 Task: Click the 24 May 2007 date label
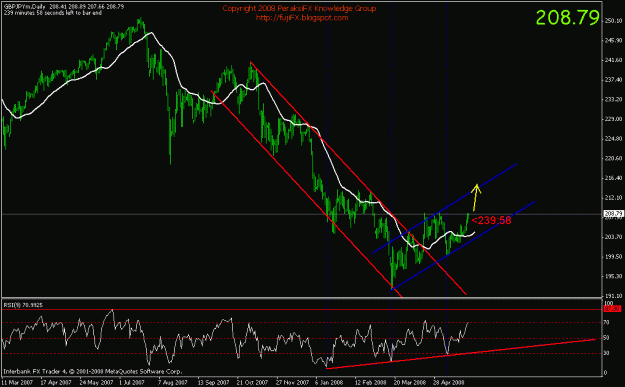[x=96, y=382]
